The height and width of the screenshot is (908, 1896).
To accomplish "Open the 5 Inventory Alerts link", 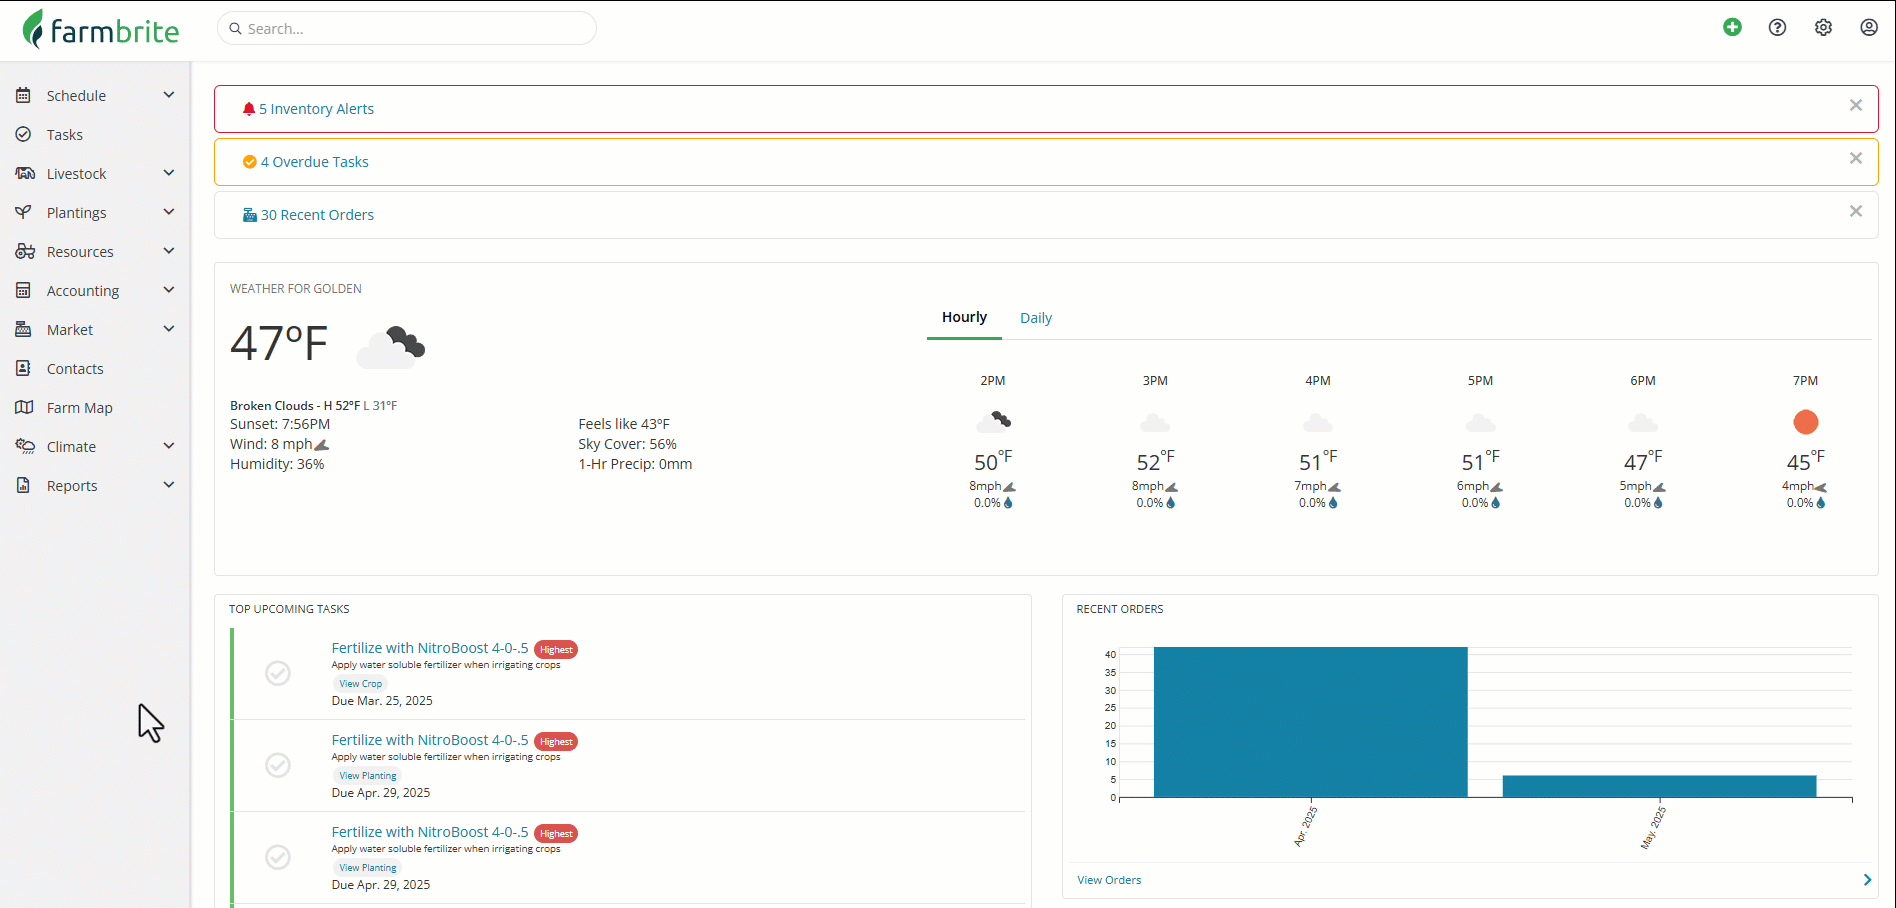I will (316, 109).
